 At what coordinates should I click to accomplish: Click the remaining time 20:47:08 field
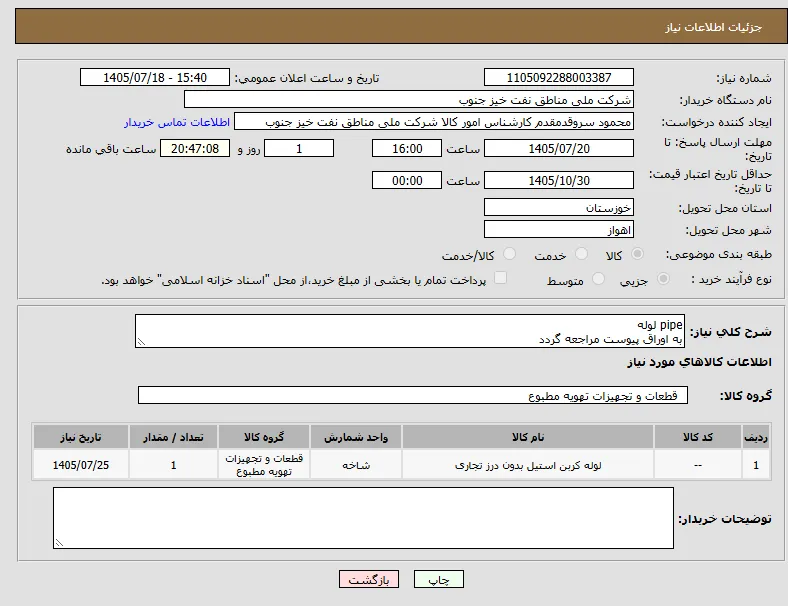[195, 149]
